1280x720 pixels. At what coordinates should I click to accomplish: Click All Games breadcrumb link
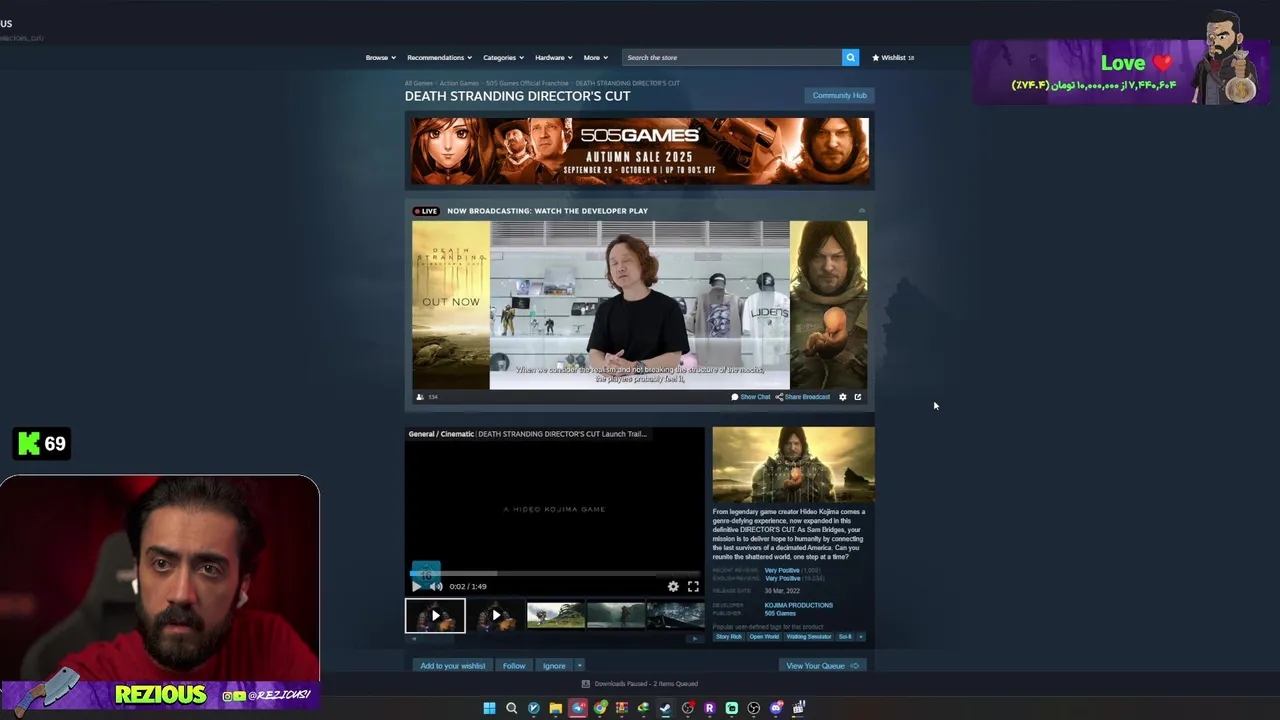(419, 83)
